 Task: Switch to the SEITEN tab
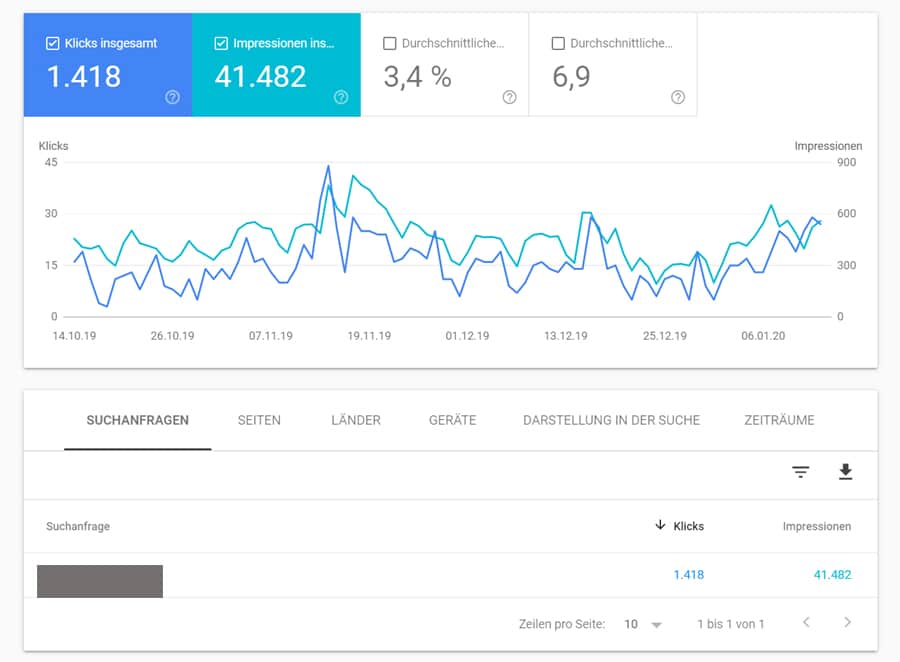tap(259, 420)
